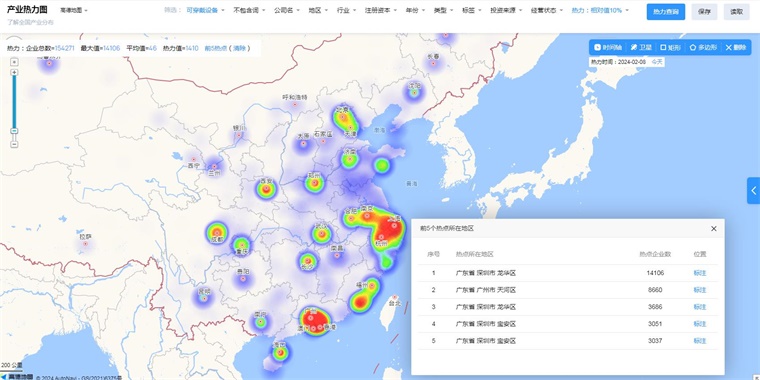Open the 行业 filter dropdown

click(347, 10)
